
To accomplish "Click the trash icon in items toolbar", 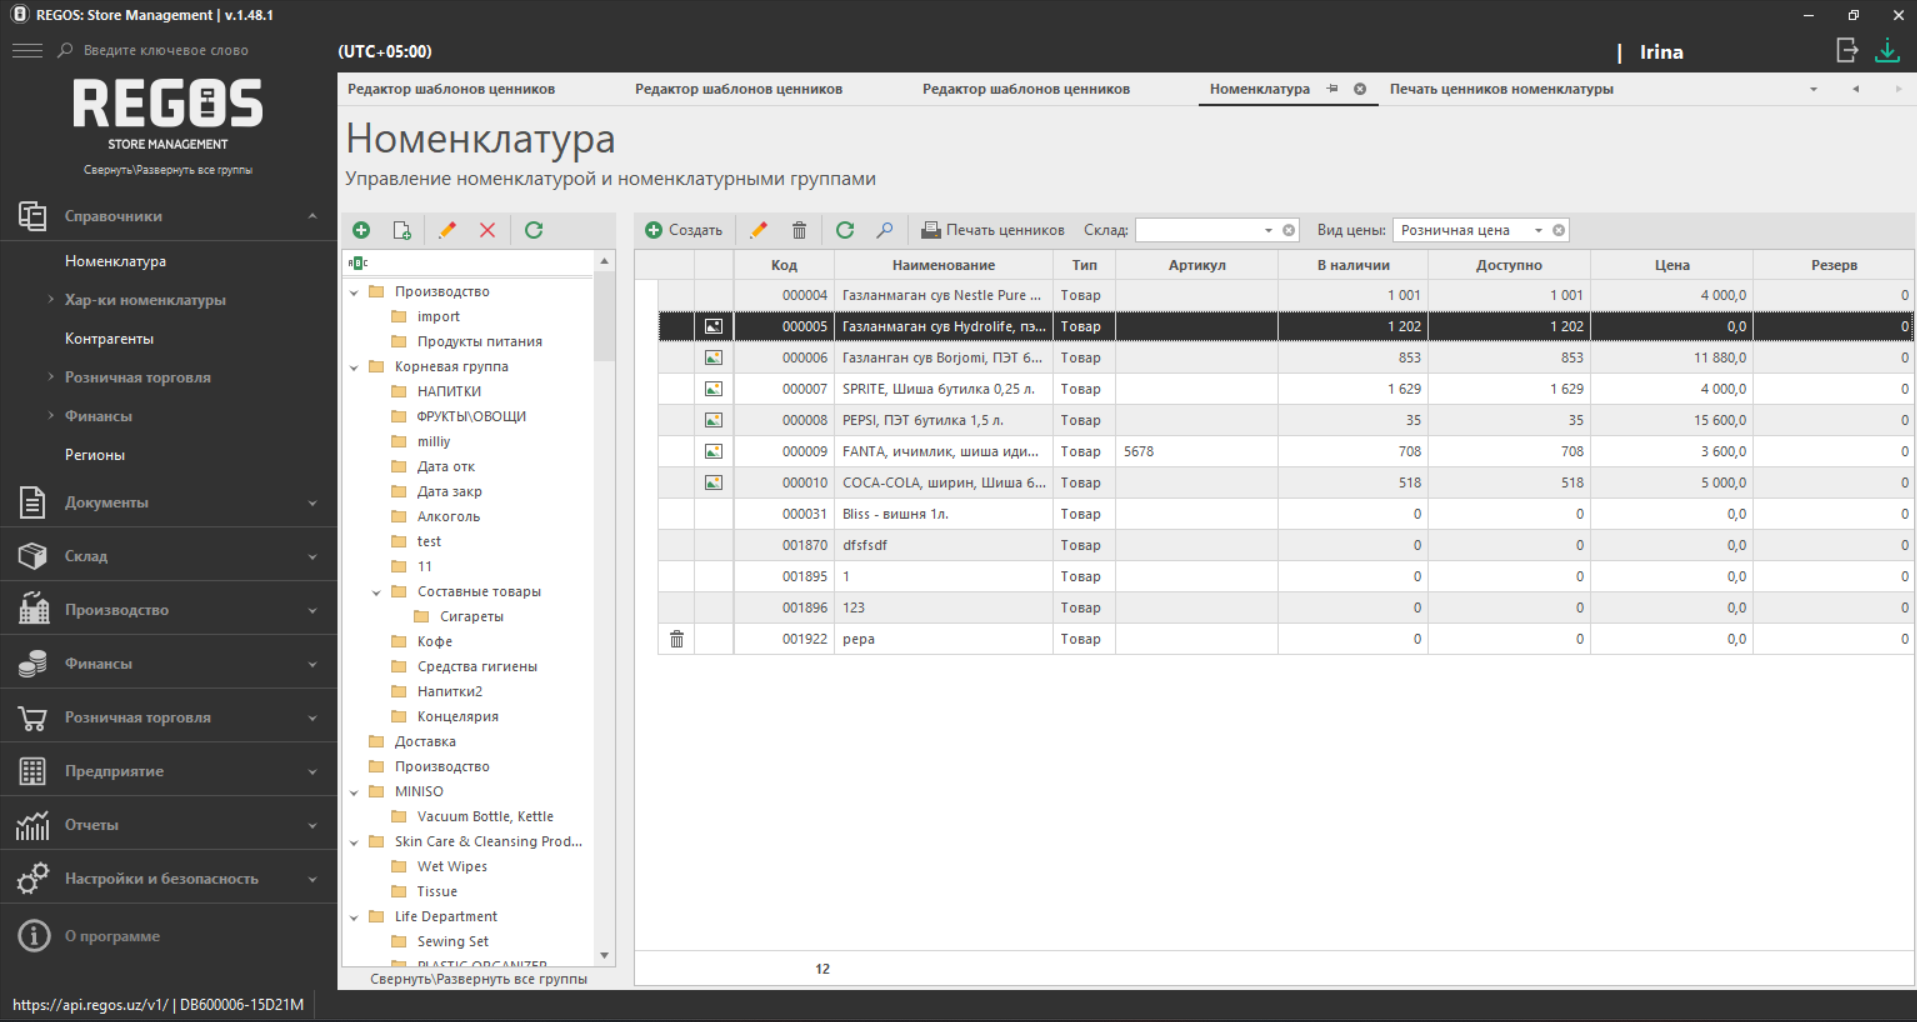I will coord(799,230).
